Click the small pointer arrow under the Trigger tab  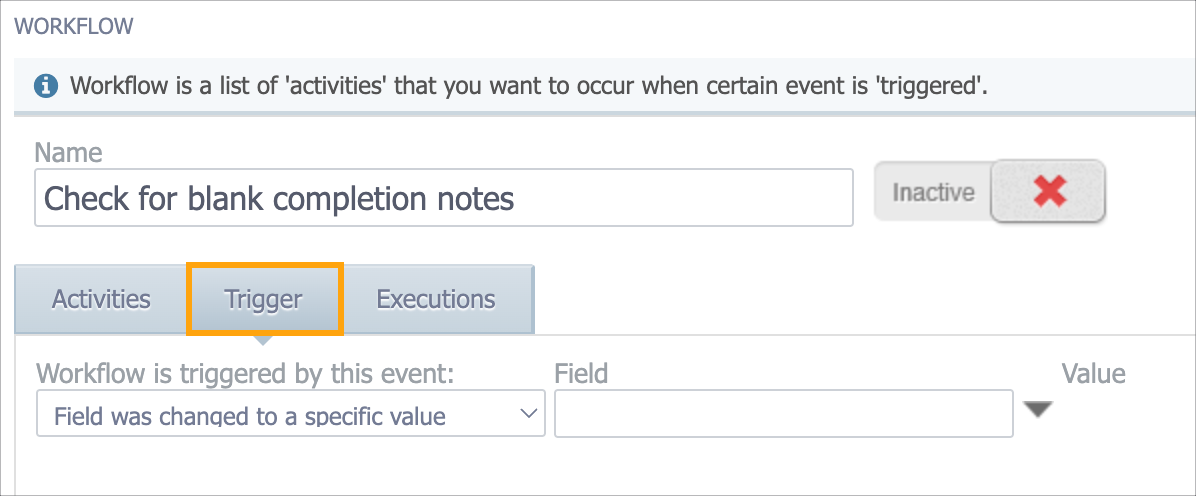262,340
